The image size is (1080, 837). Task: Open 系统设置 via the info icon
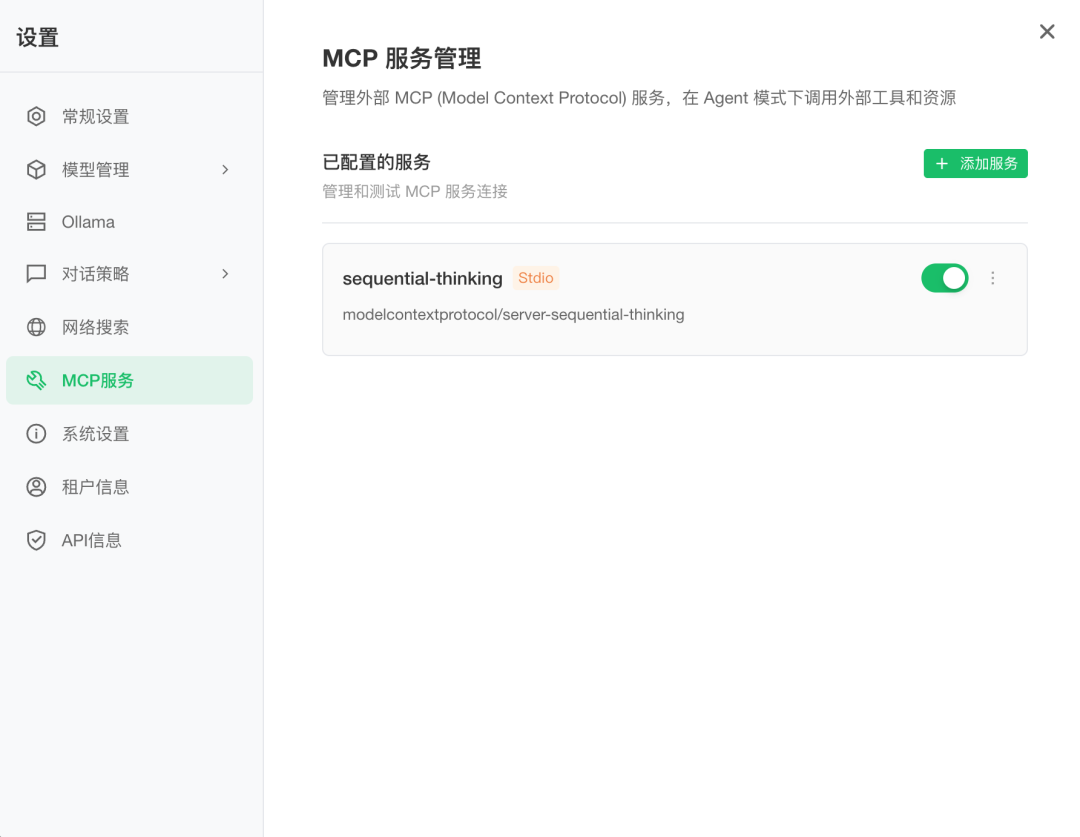point(36,433)
